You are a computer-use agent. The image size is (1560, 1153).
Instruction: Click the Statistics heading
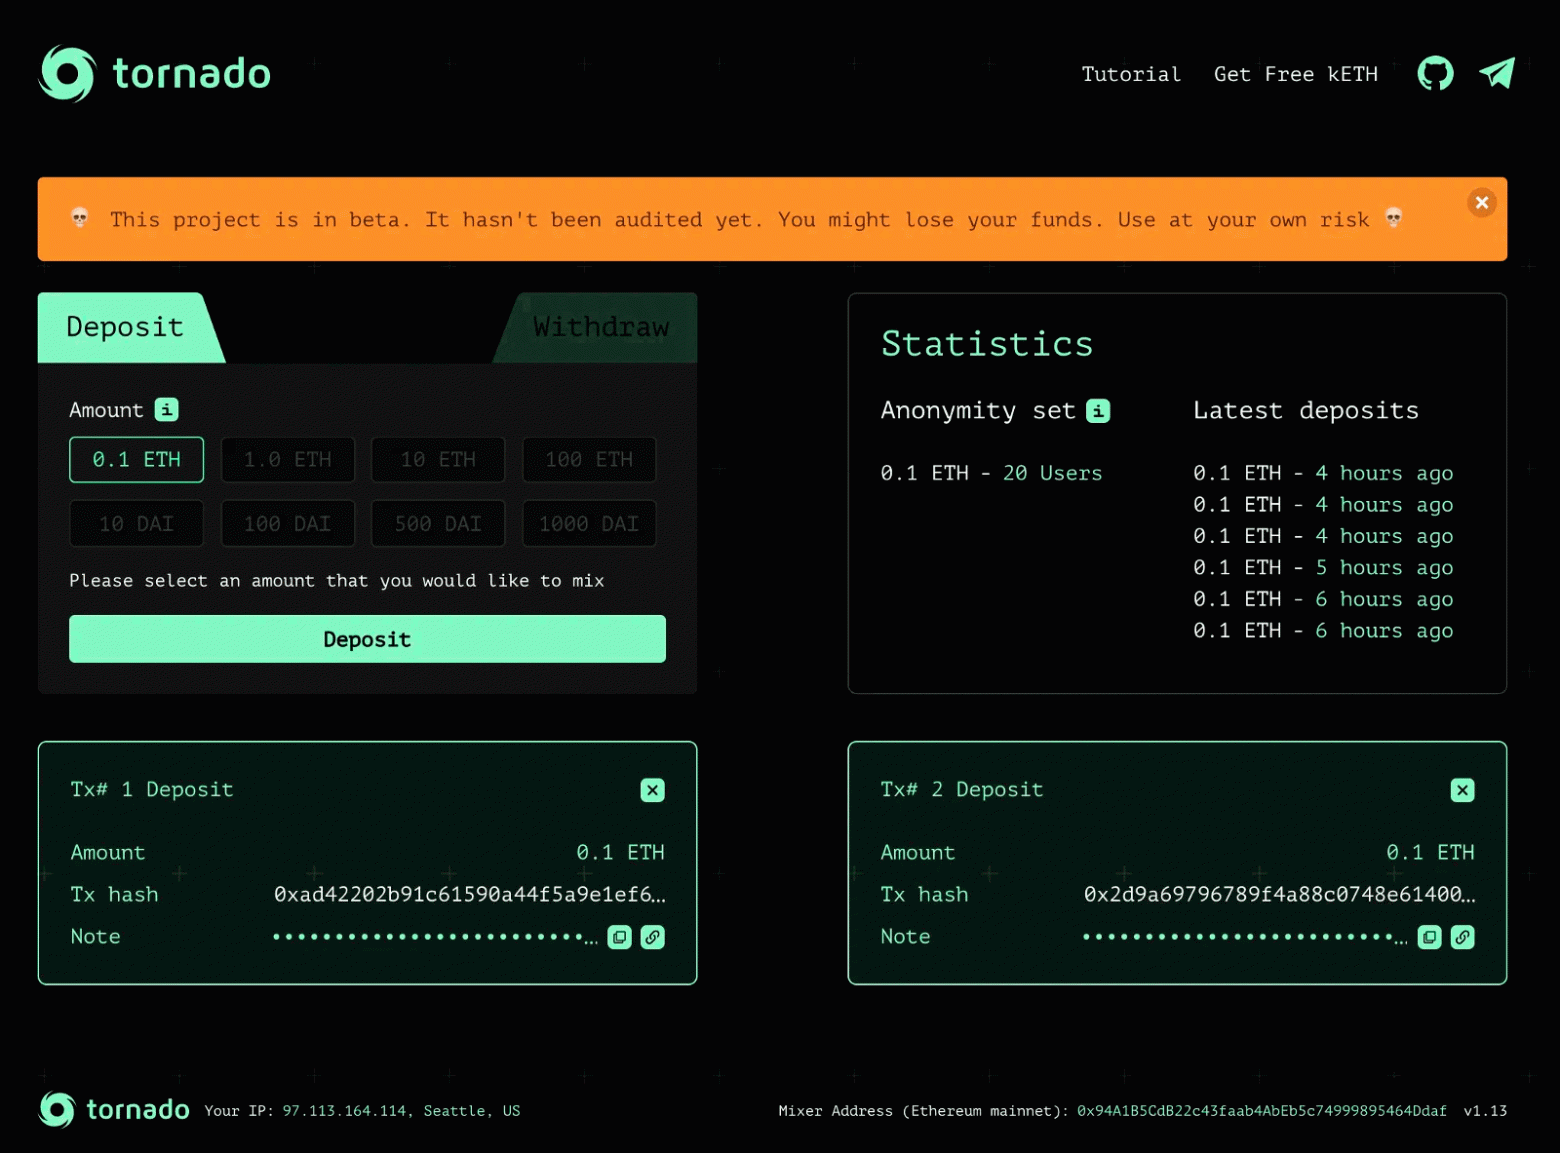(987, 344)
